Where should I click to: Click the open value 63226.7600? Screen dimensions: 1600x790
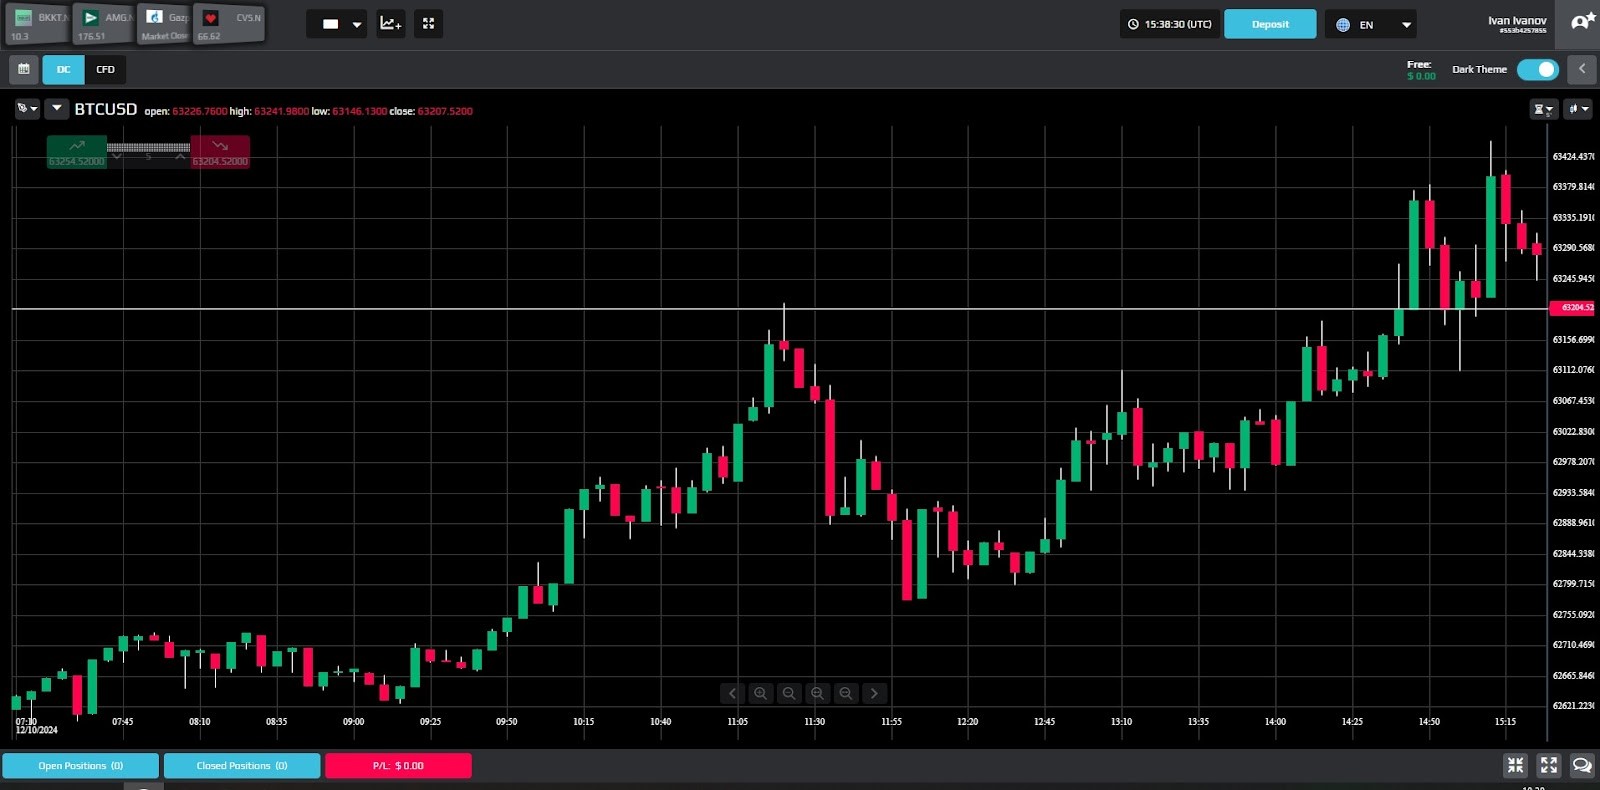coord(200,111)
